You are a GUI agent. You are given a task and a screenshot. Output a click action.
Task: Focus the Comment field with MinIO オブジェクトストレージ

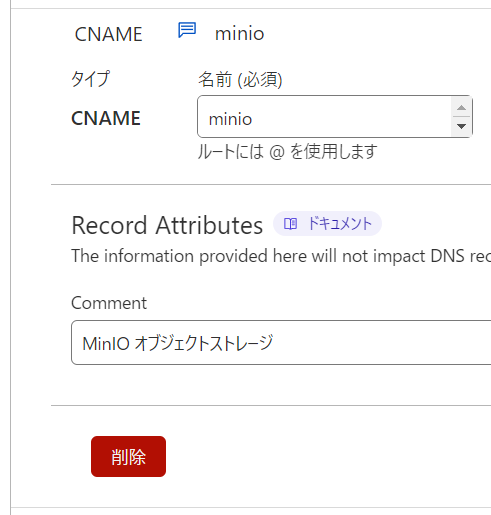tap(281, 343)
